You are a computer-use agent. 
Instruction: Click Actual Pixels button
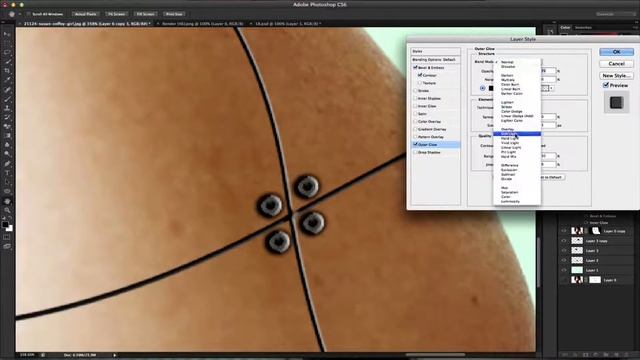point(85,14)
